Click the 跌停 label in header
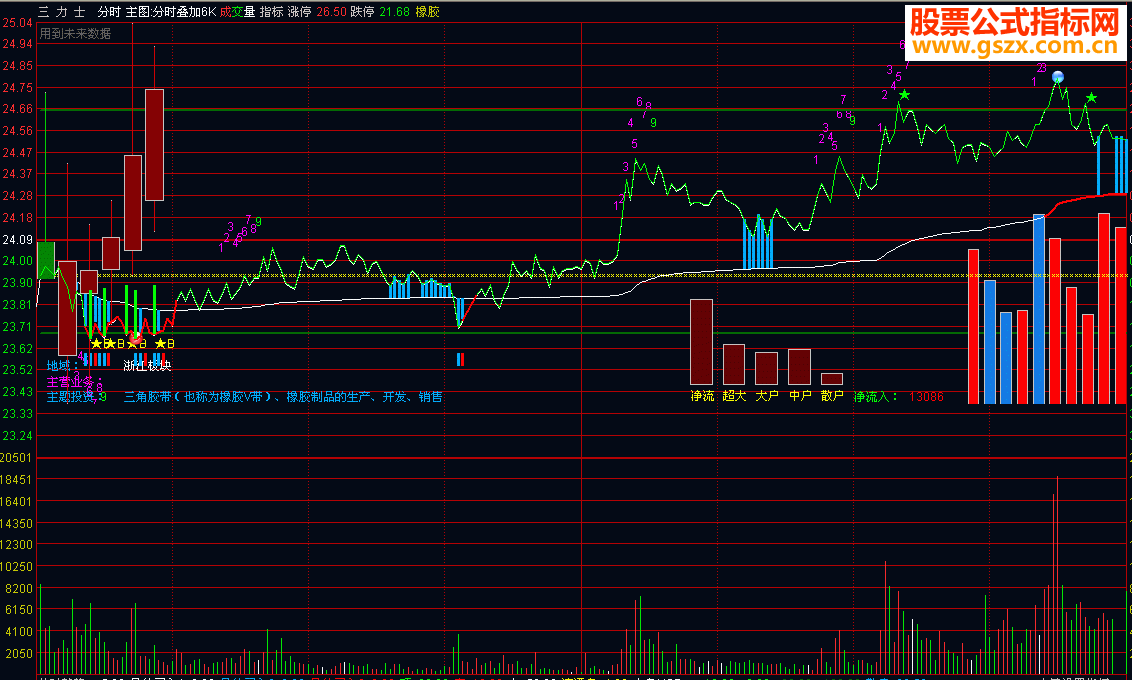Image resolution: width=1132 pixels, height=680 pixels. (x=362, y=12)
